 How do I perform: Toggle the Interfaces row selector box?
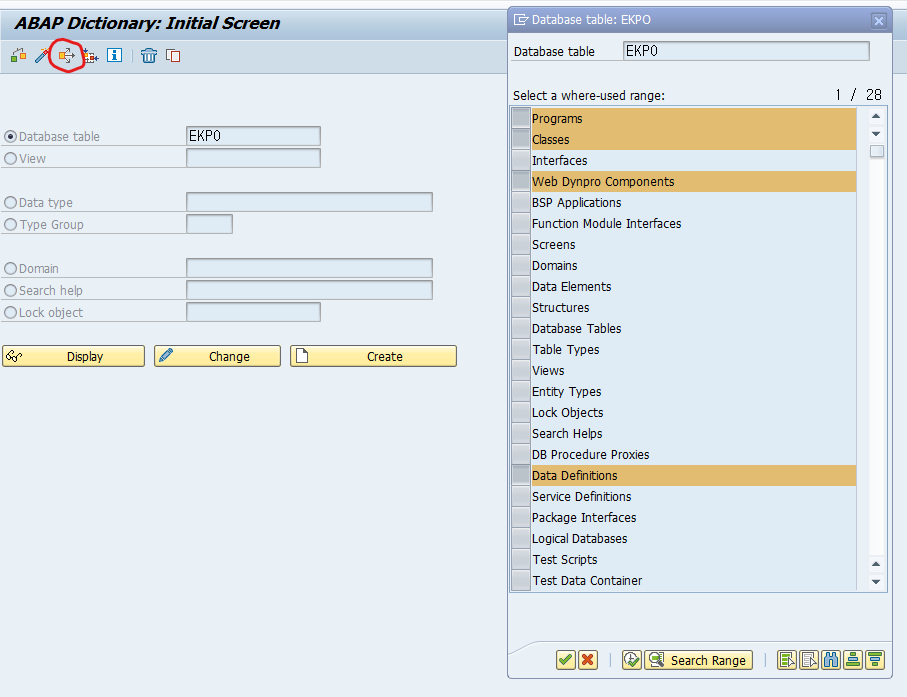[x=521, y=160]
